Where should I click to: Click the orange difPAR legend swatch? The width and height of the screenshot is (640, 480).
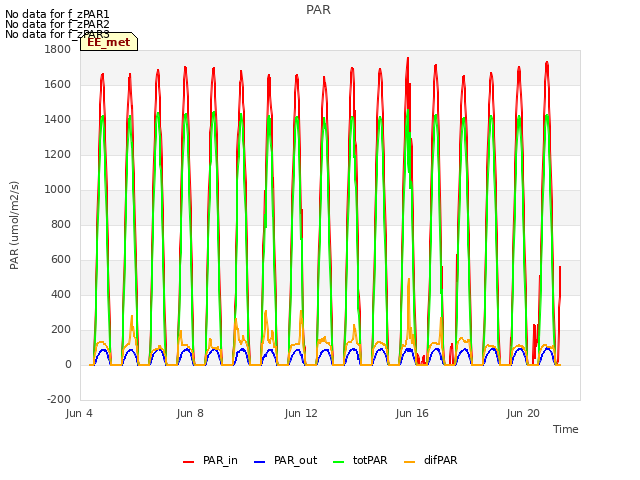pyautogui.click(x=409, y=462)
